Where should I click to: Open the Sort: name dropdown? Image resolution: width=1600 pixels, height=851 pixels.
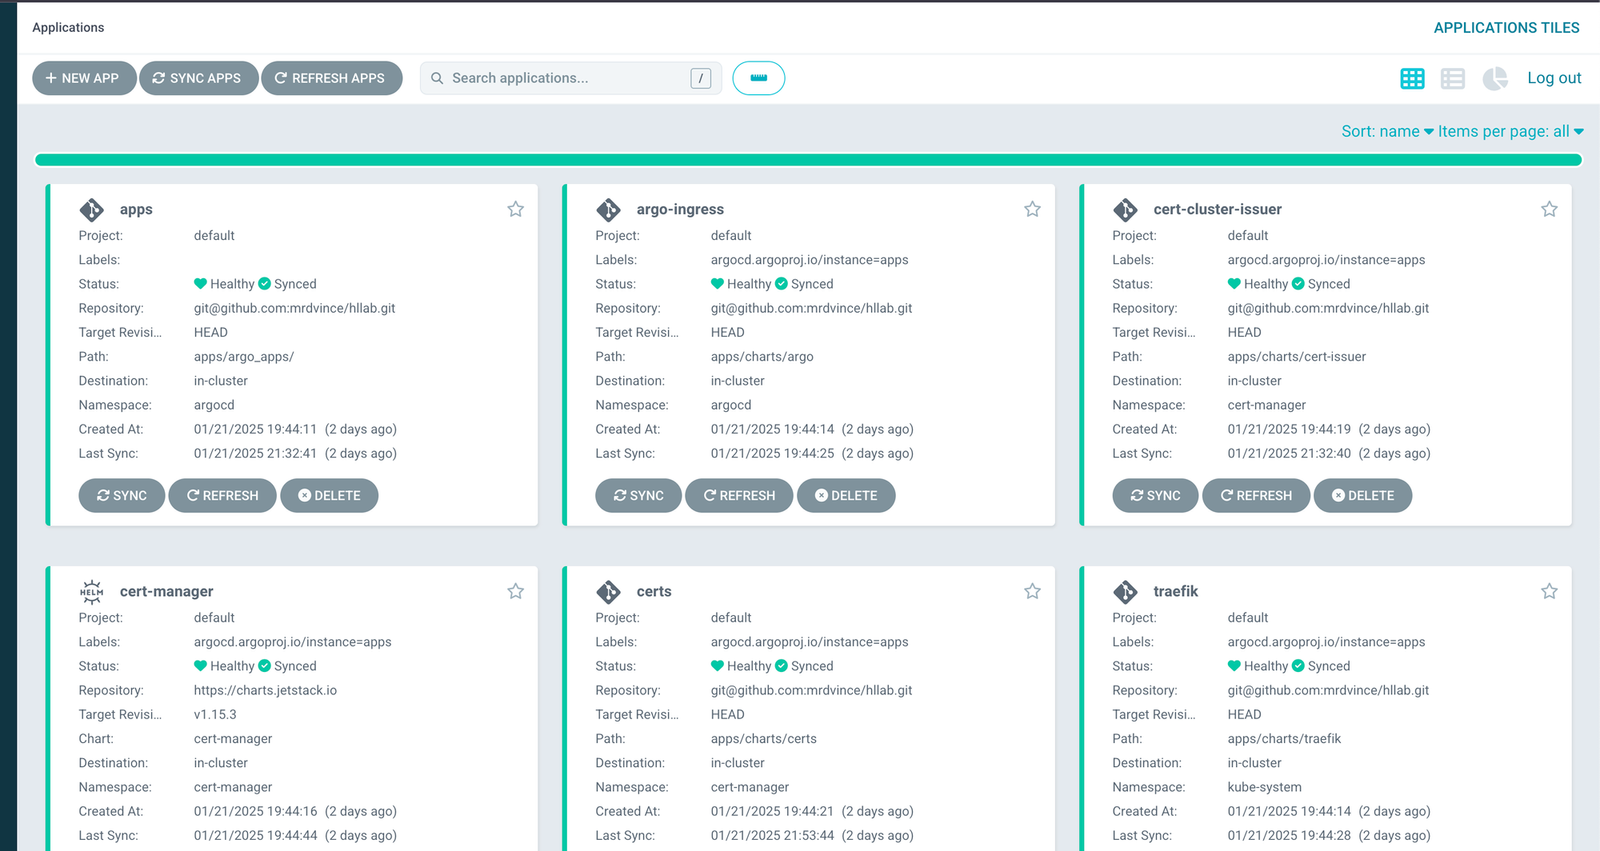click(1387, 131)
